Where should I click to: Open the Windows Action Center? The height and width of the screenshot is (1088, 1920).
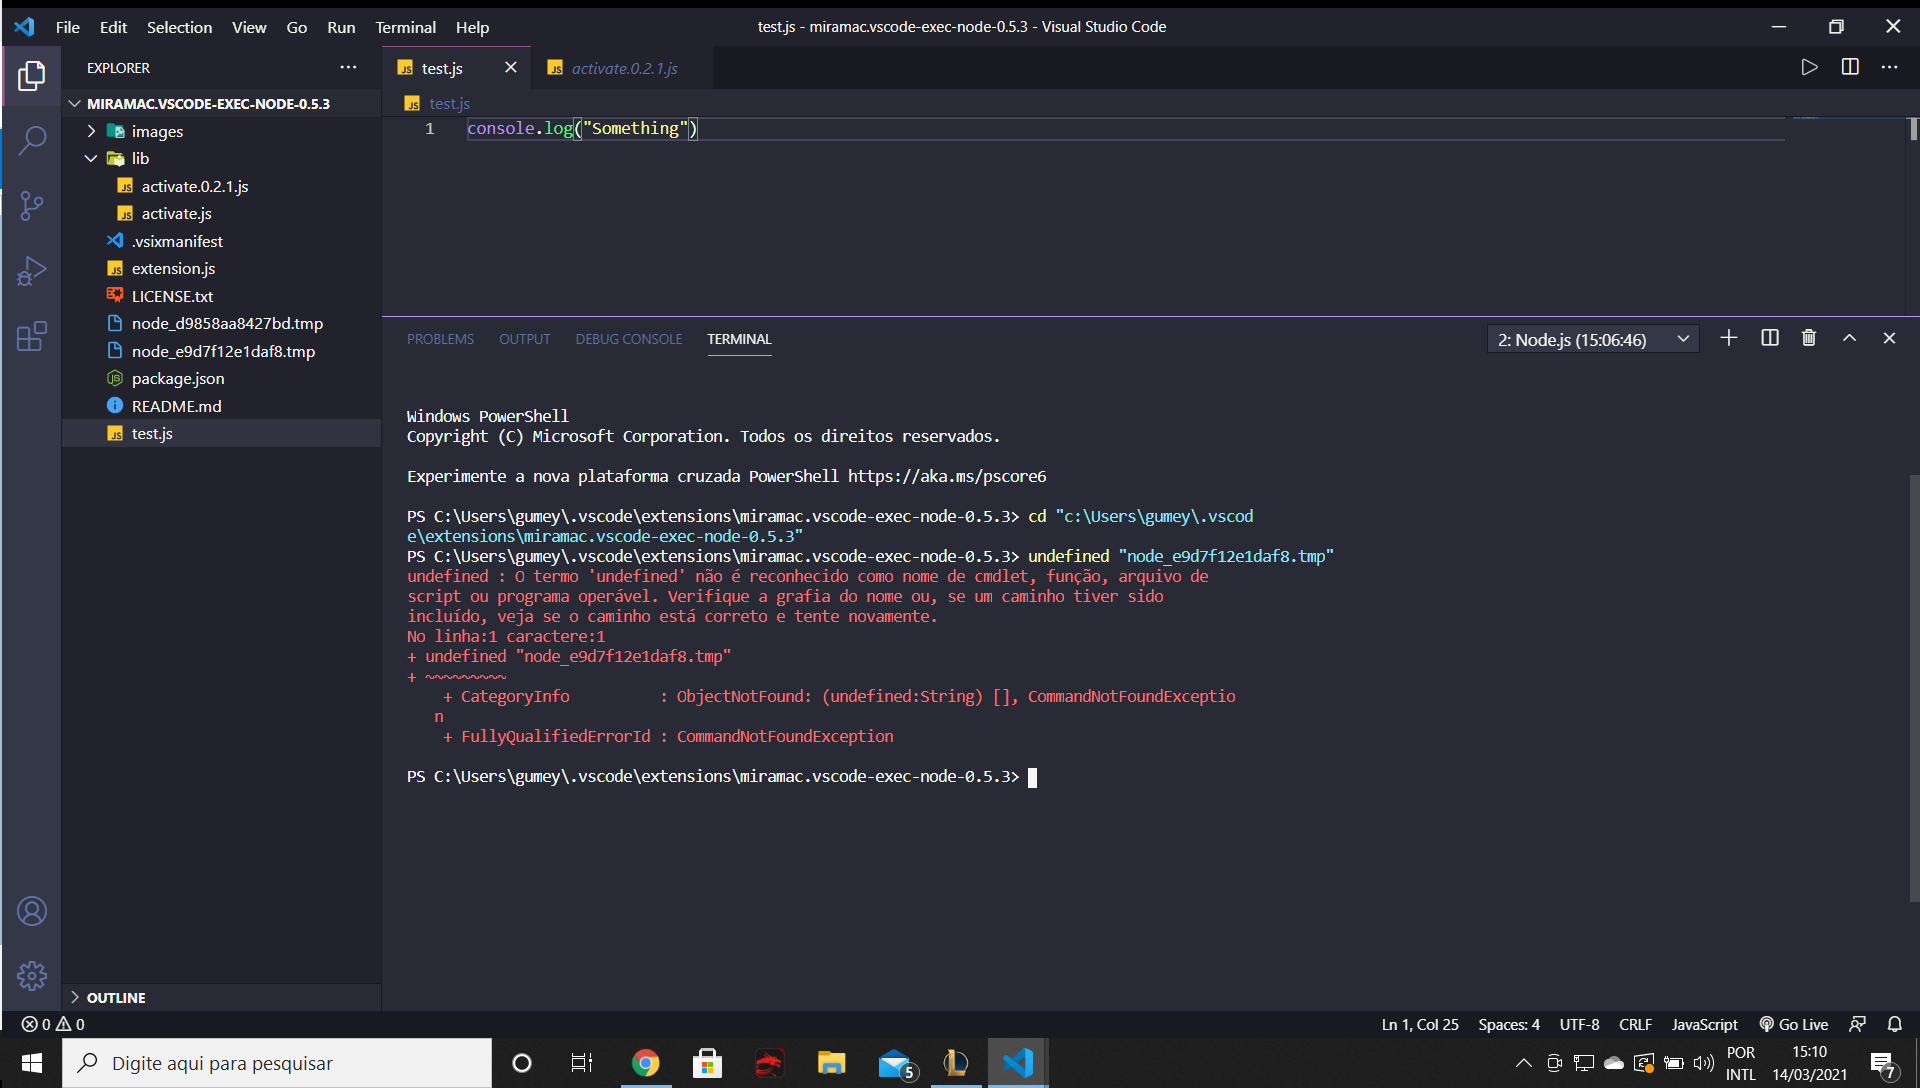[x=1884, y=1063]
